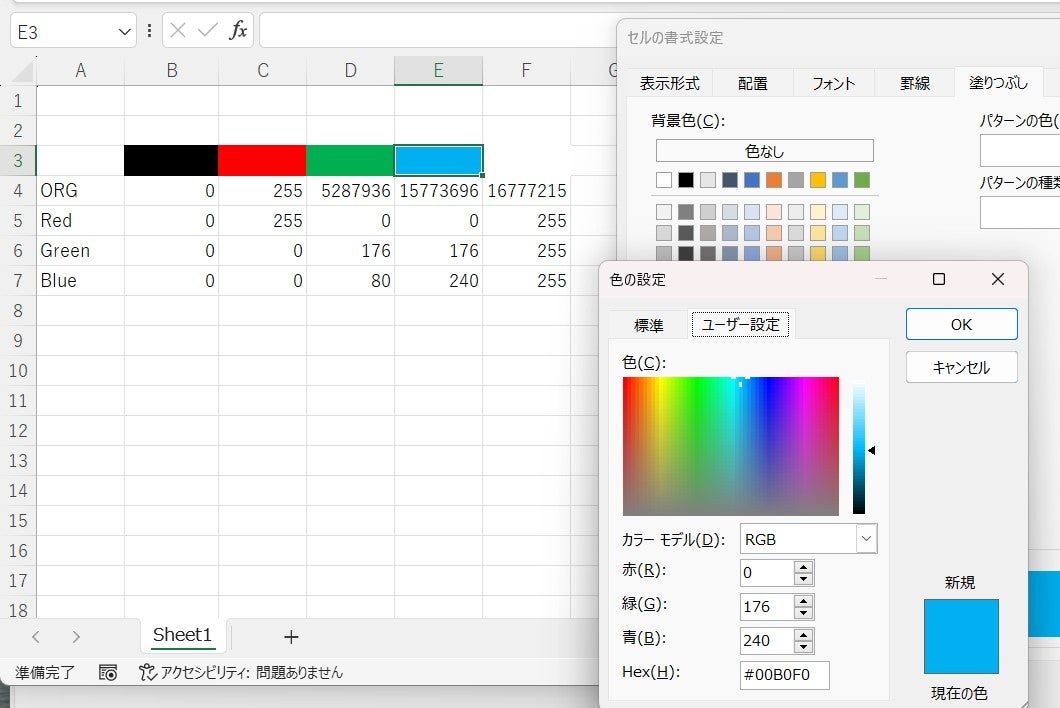The width and height of the screenshot is (1060, 708).
Task: Switch to the 標準 tab in color dialog
Action: [648, 325]
